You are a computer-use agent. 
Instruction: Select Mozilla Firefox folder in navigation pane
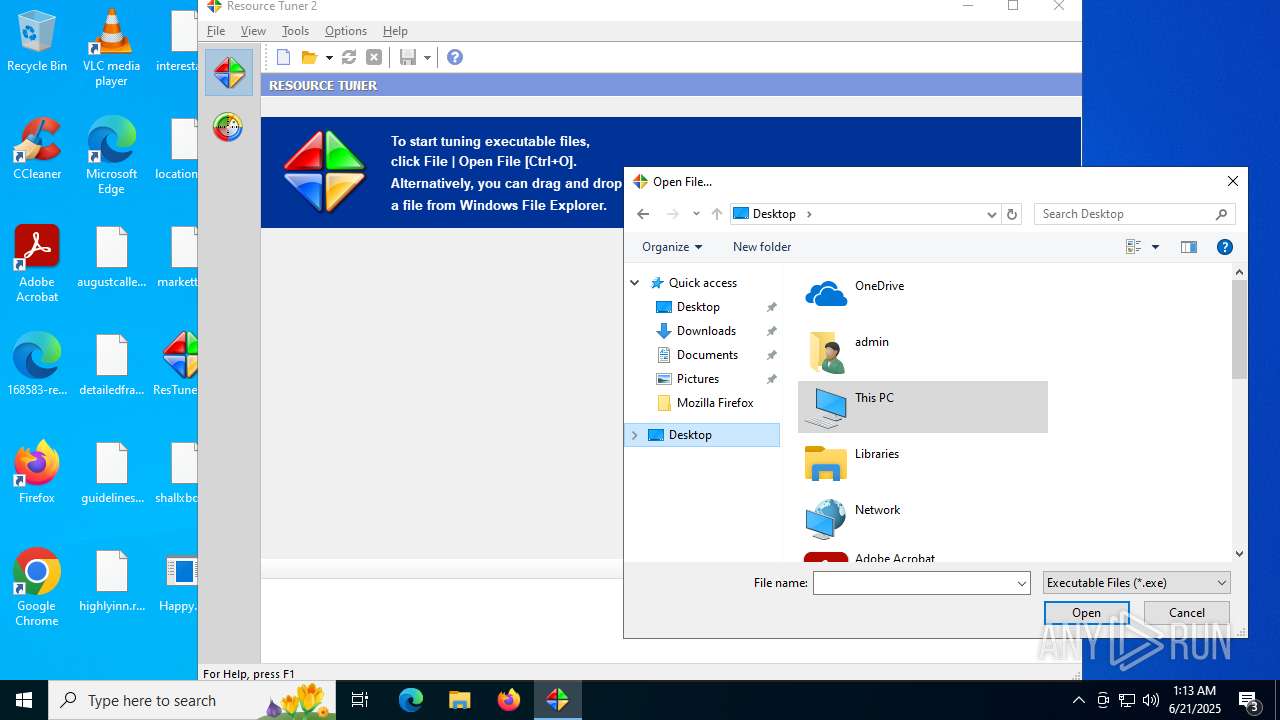click(x=715, y=403)
